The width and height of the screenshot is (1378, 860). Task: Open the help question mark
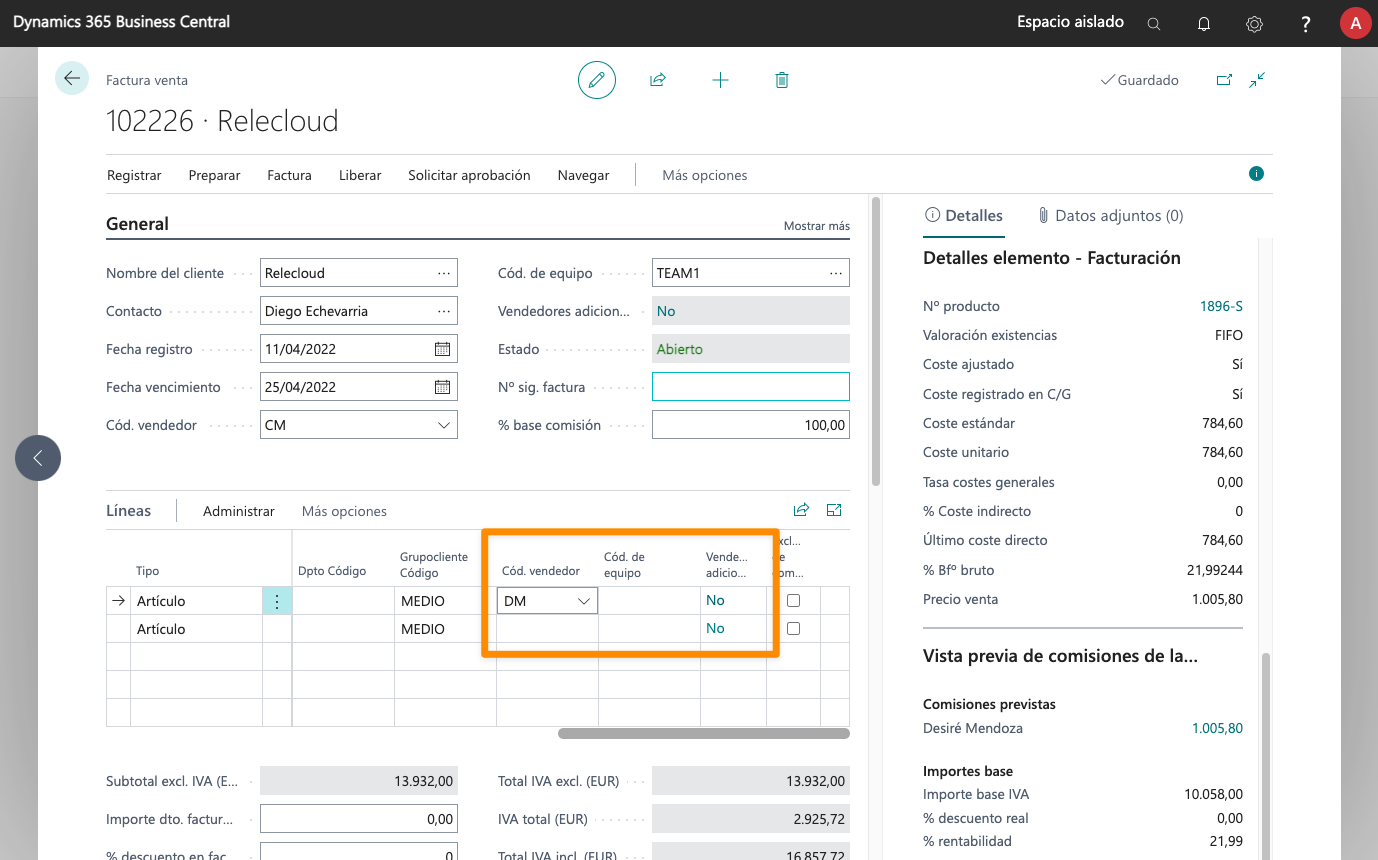pos(1306,24)
